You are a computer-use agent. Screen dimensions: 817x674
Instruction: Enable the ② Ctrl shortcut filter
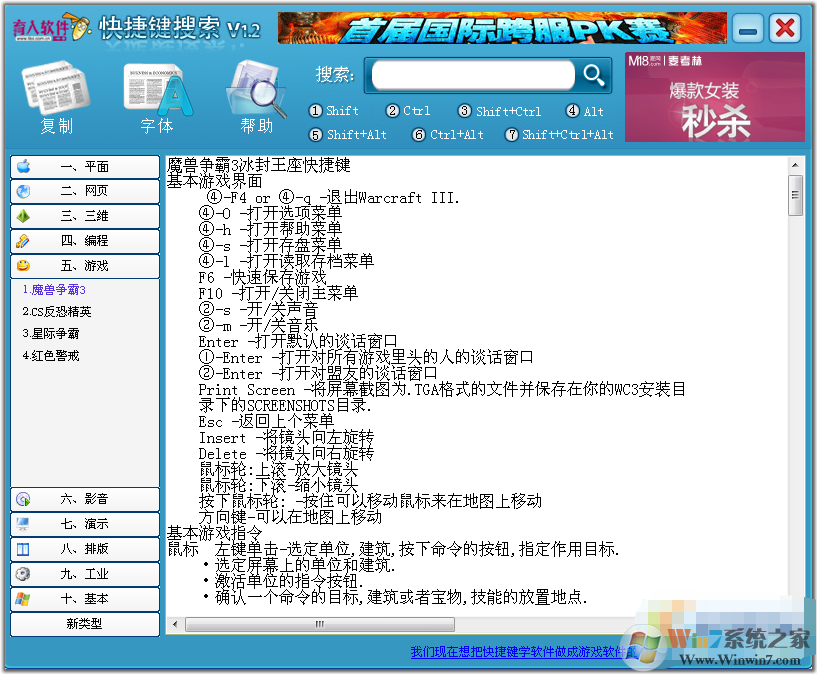click(x=407, y=112)
